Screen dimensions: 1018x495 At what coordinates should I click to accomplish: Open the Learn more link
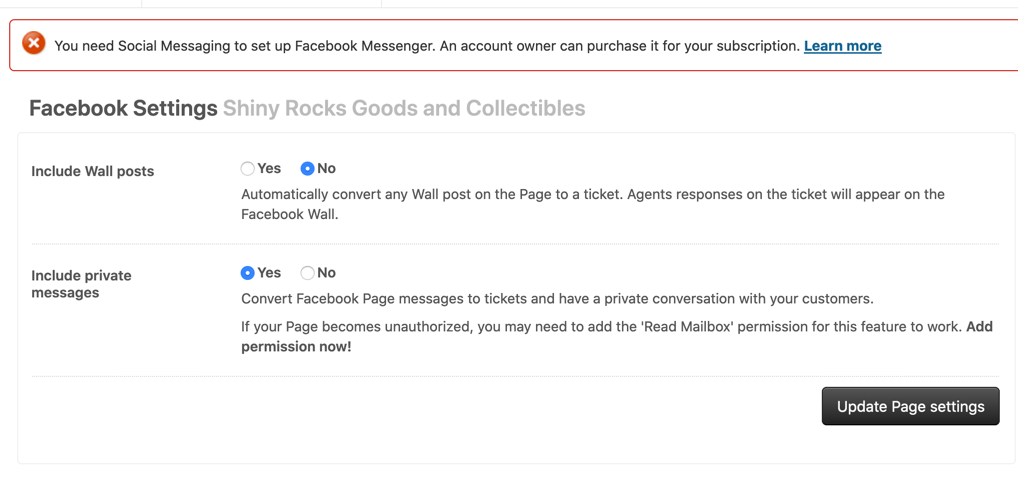pos(842,46)
